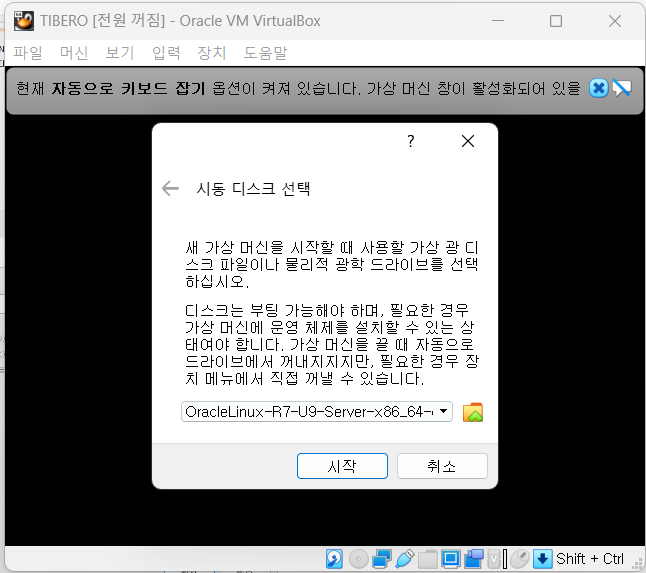Viewport: 646px width, 573px height.
Task: Click the mouse integration status icon
Action: 520,559
